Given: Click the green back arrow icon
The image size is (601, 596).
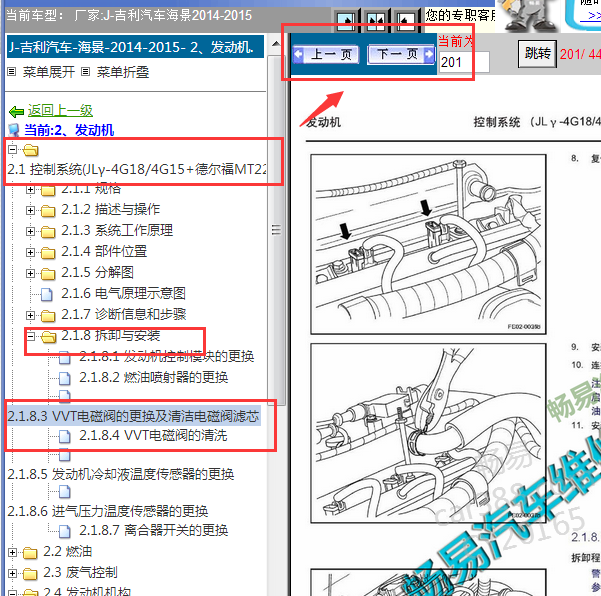Looking at the screenshot, I should 16,112.
